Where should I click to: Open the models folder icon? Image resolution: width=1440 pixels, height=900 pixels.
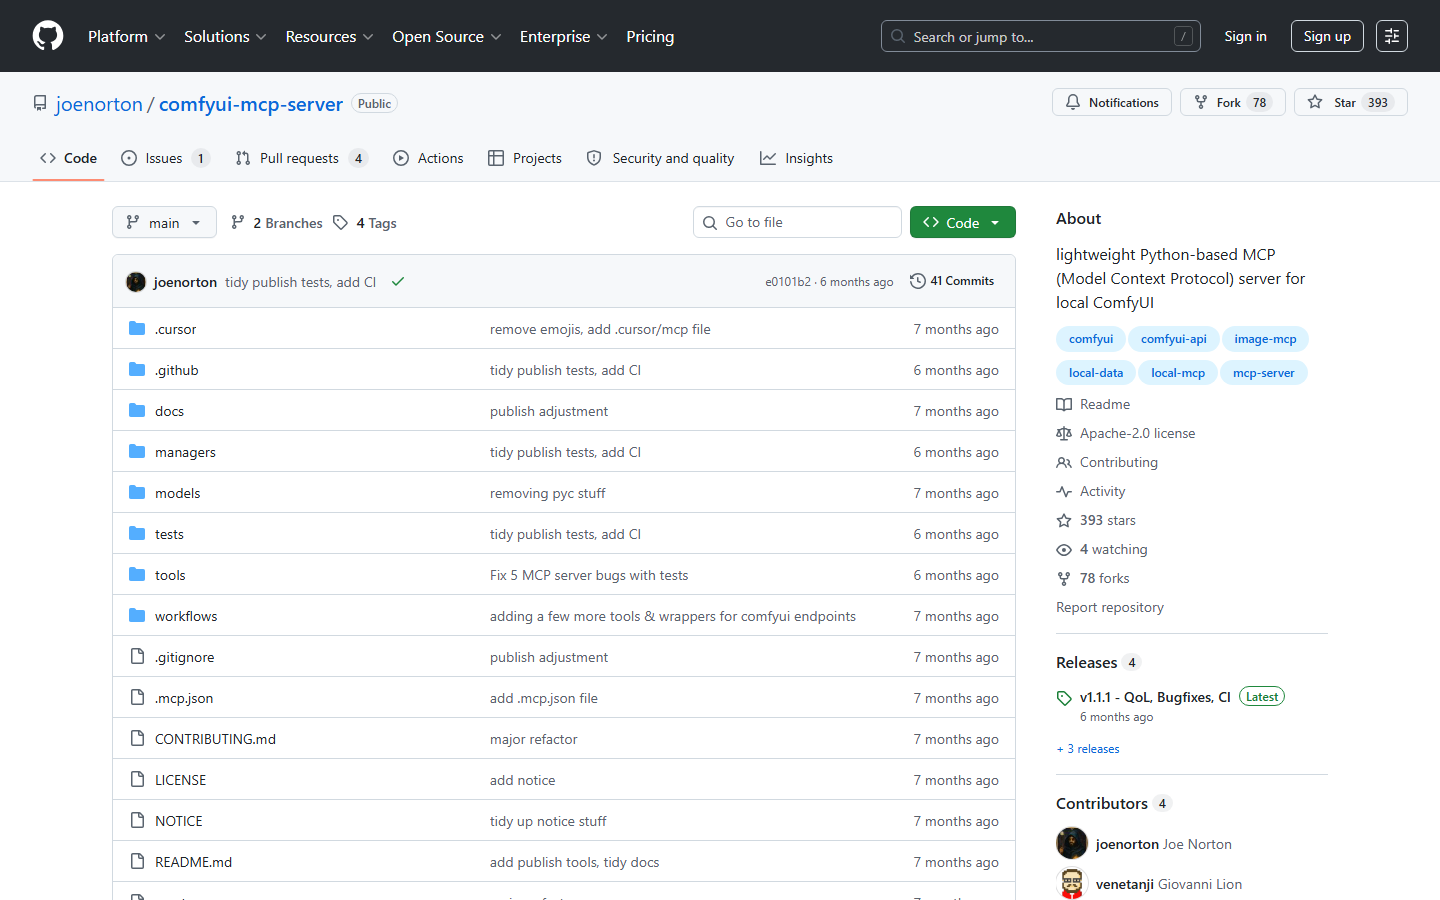137,493
